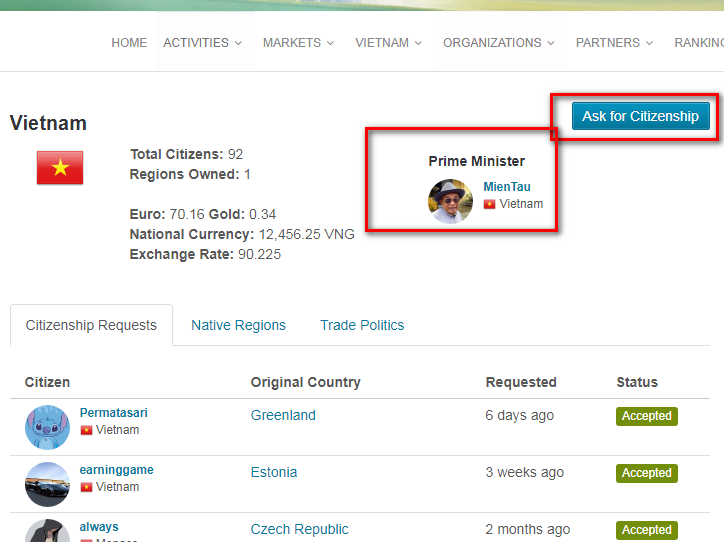The height and width of the screenshot is (542, 724).
Task: Click the small Vietnam flag beside MienTau
Action: coord(490,204)
